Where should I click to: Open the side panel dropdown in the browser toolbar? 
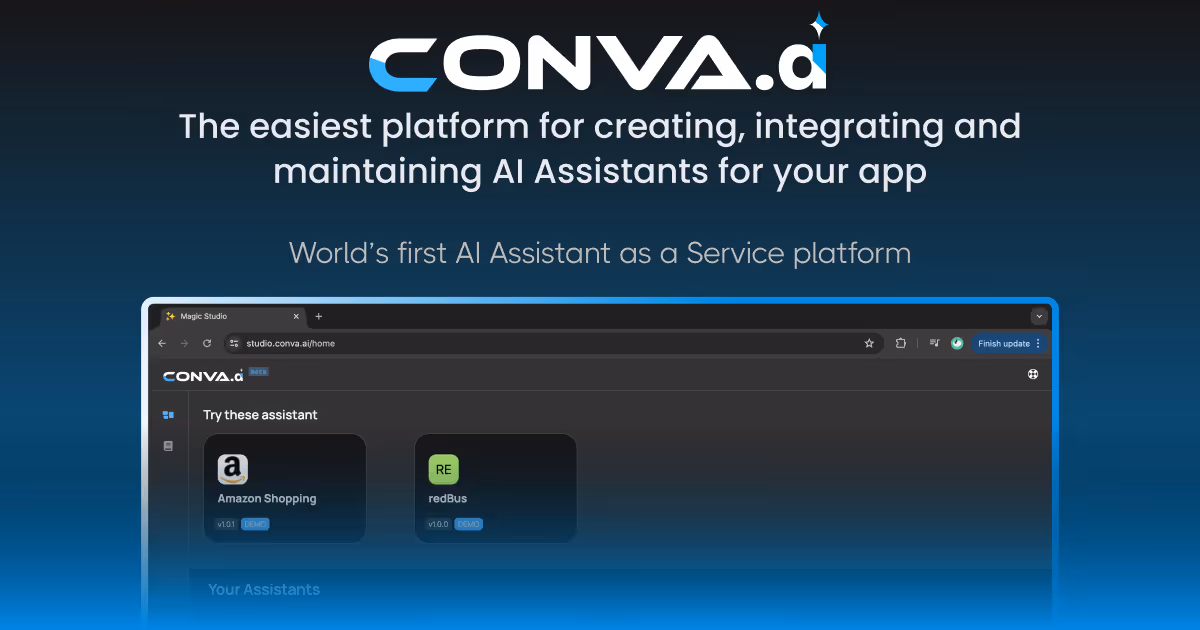(x=934, y=343)
